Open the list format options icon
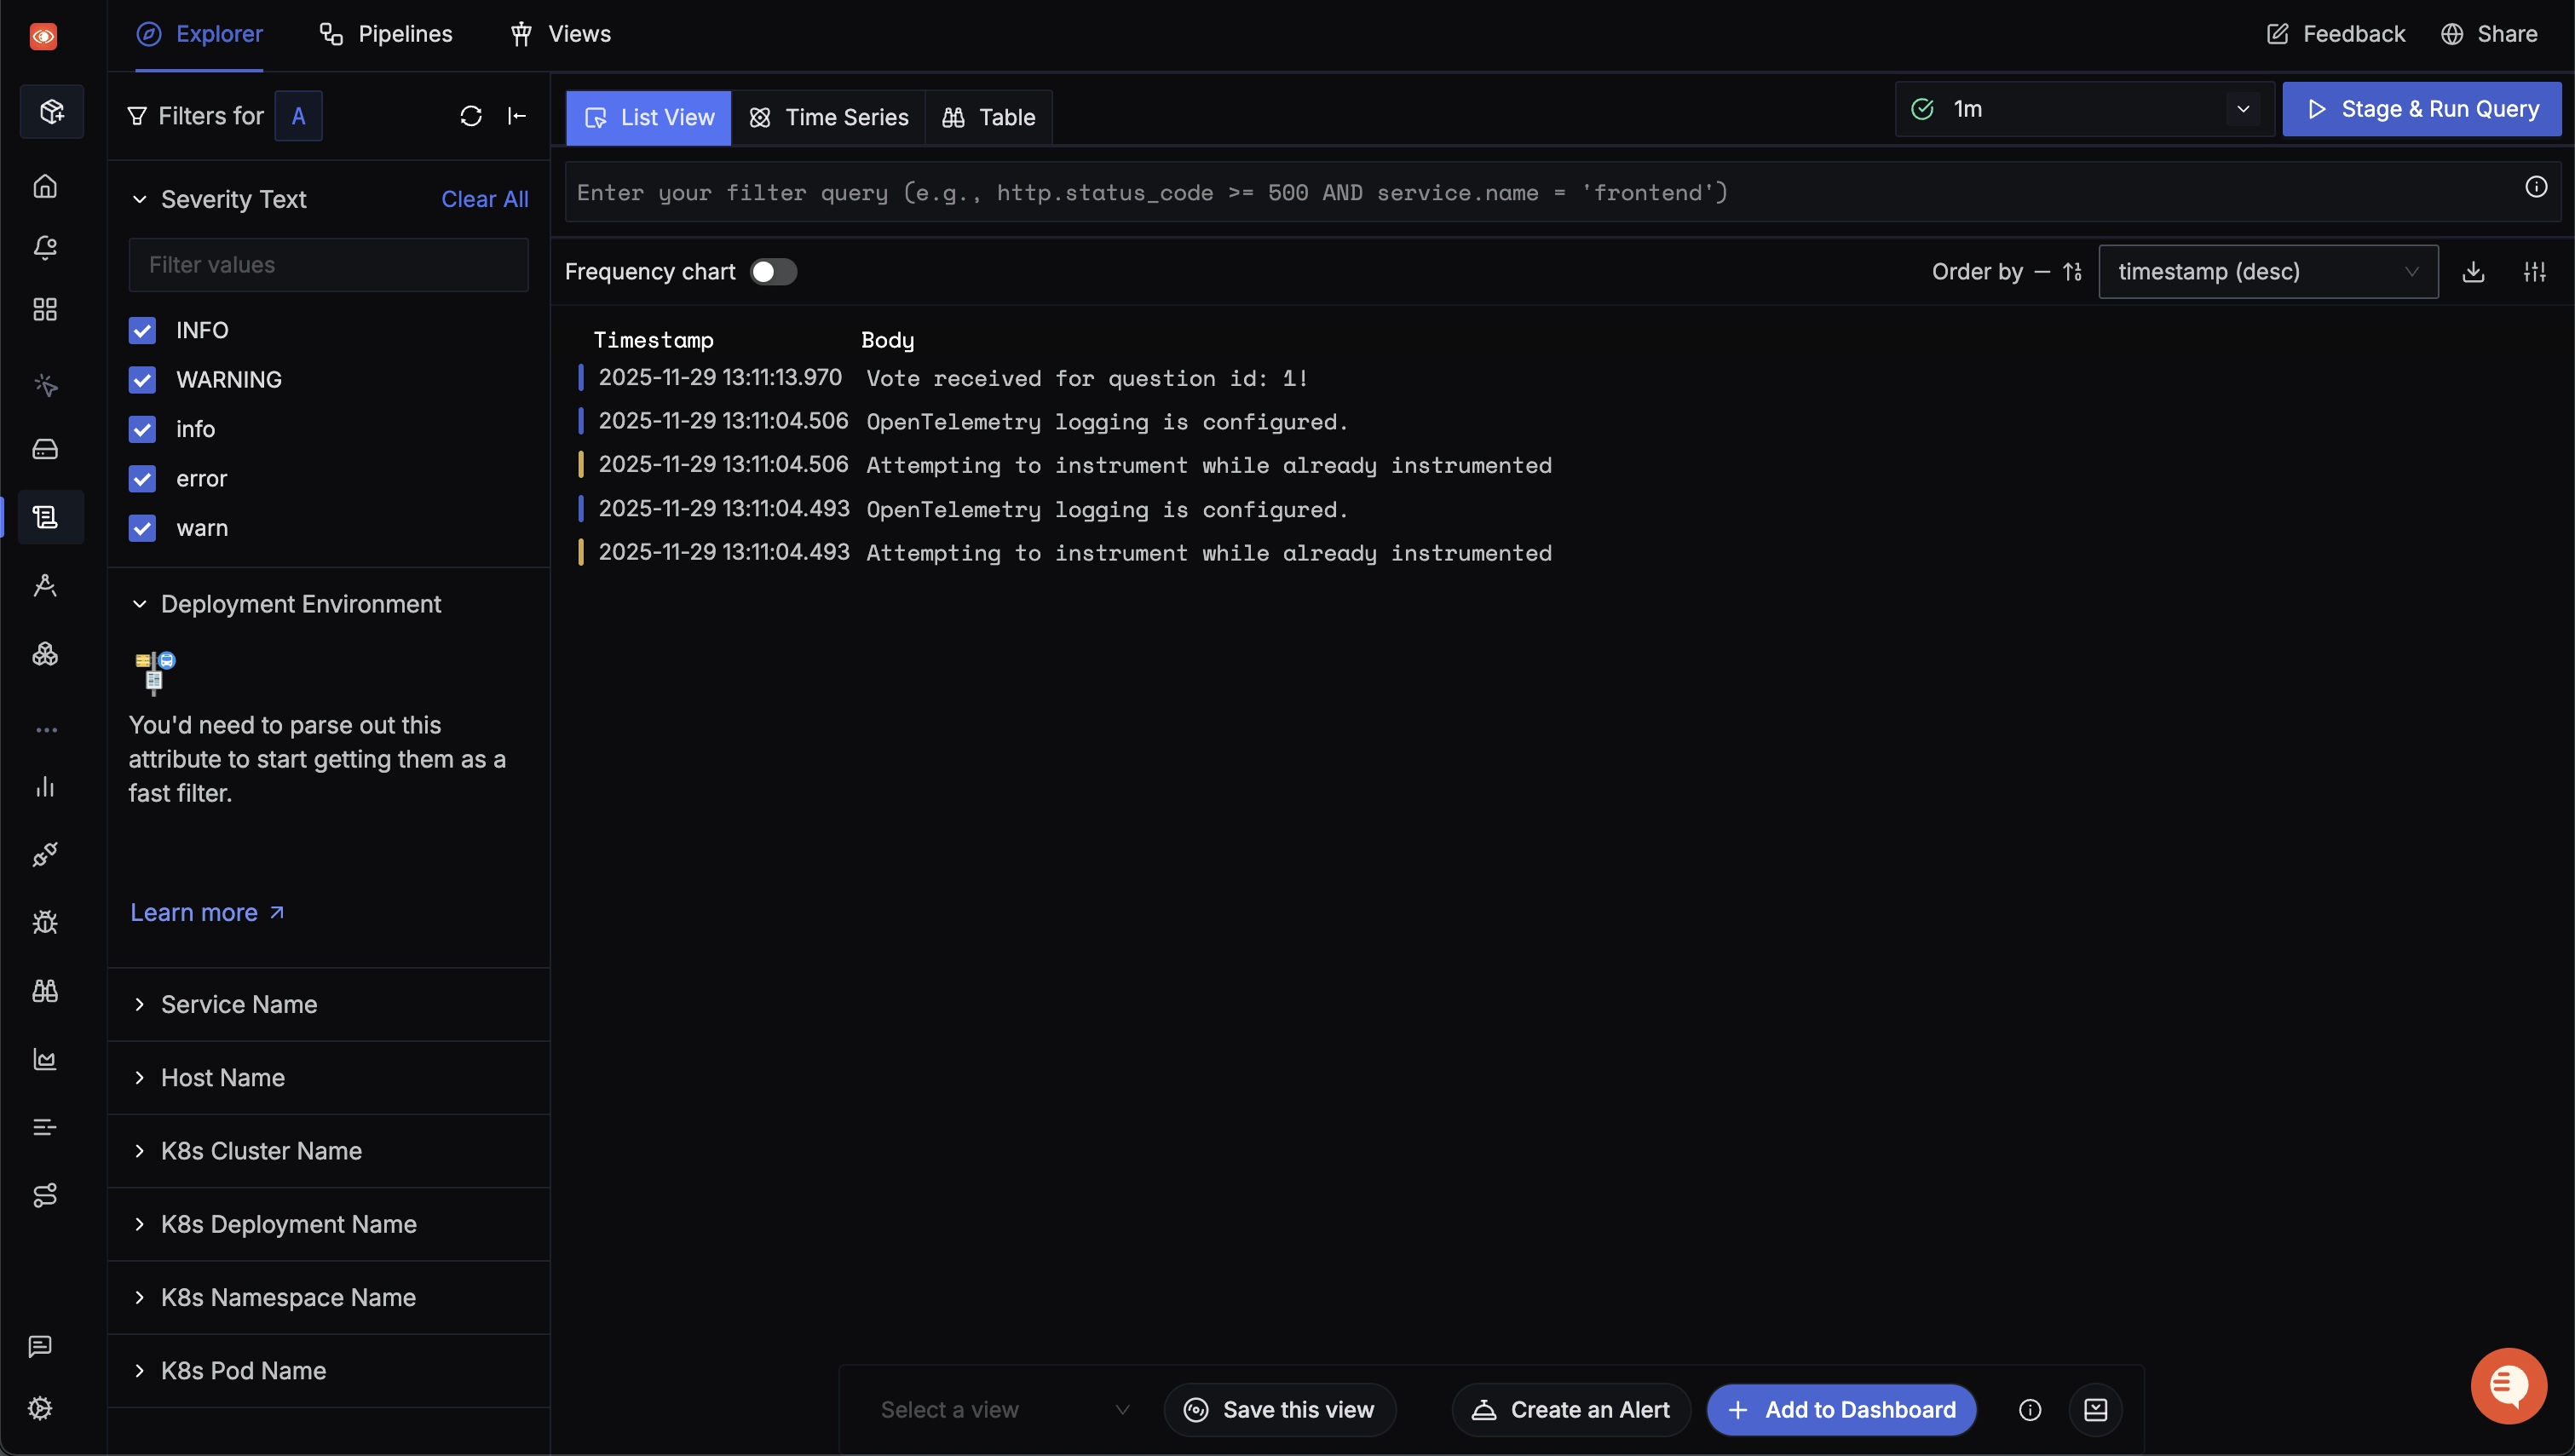 [x=2534, y=272]
